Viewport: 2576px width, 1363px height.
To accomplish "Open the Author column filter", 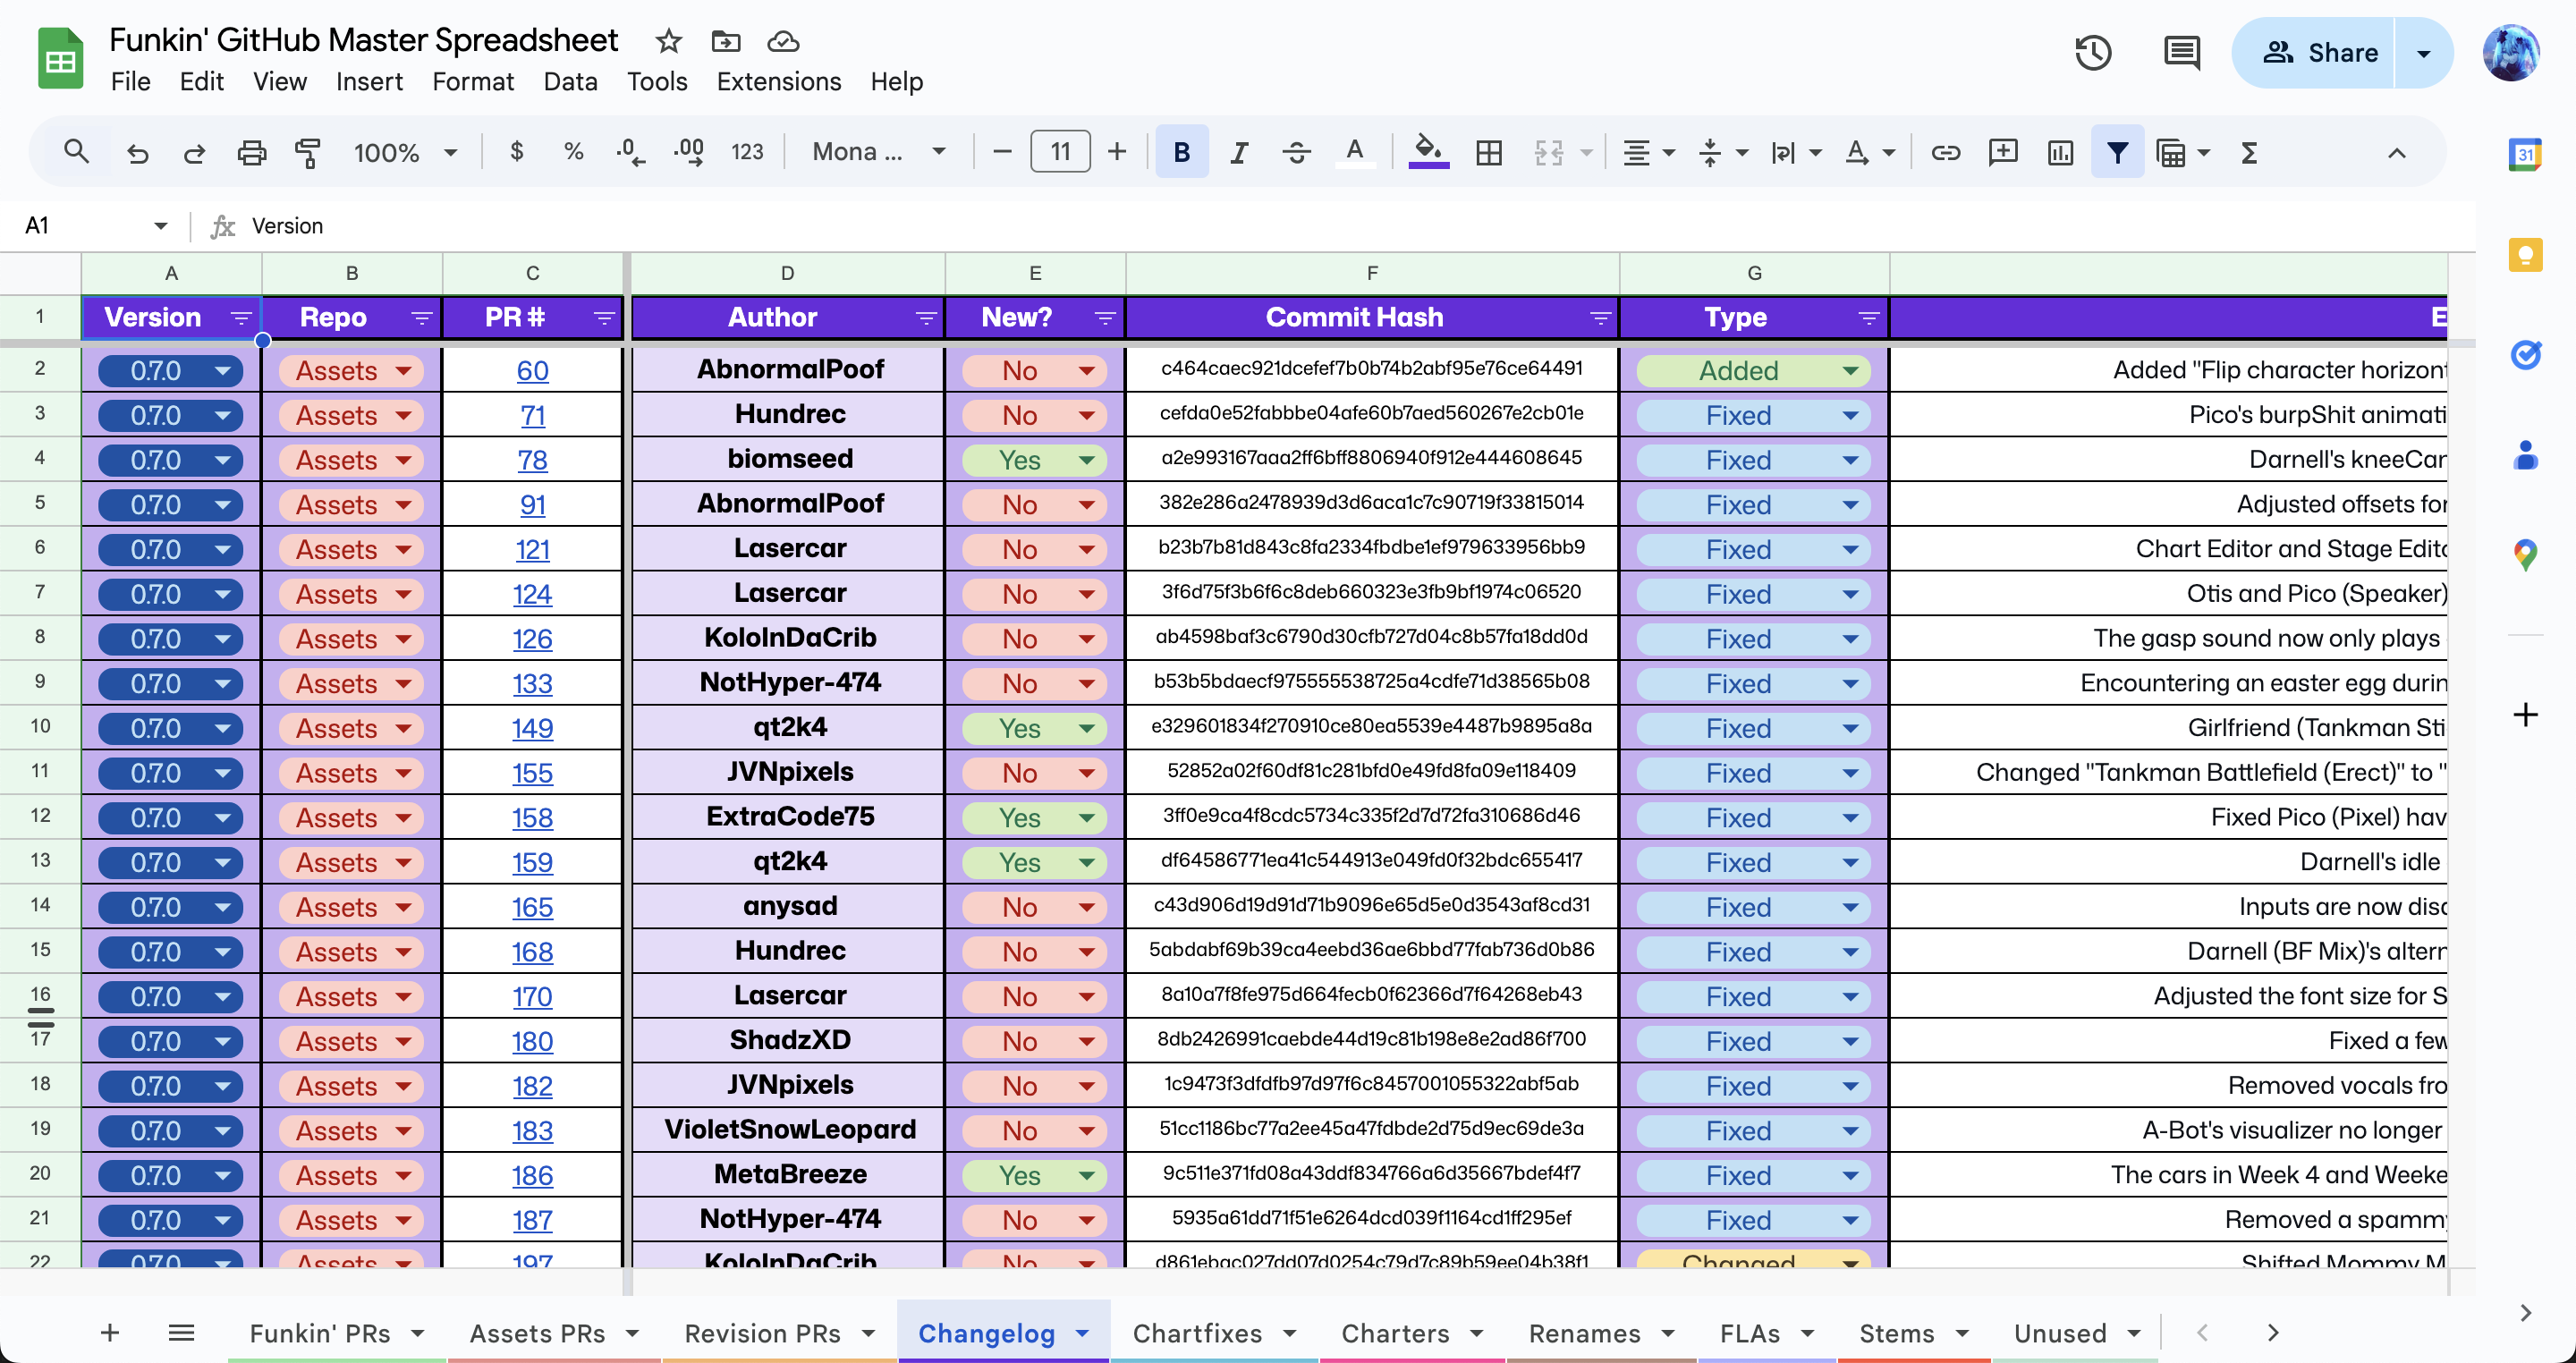I will (x=926, y=318).
